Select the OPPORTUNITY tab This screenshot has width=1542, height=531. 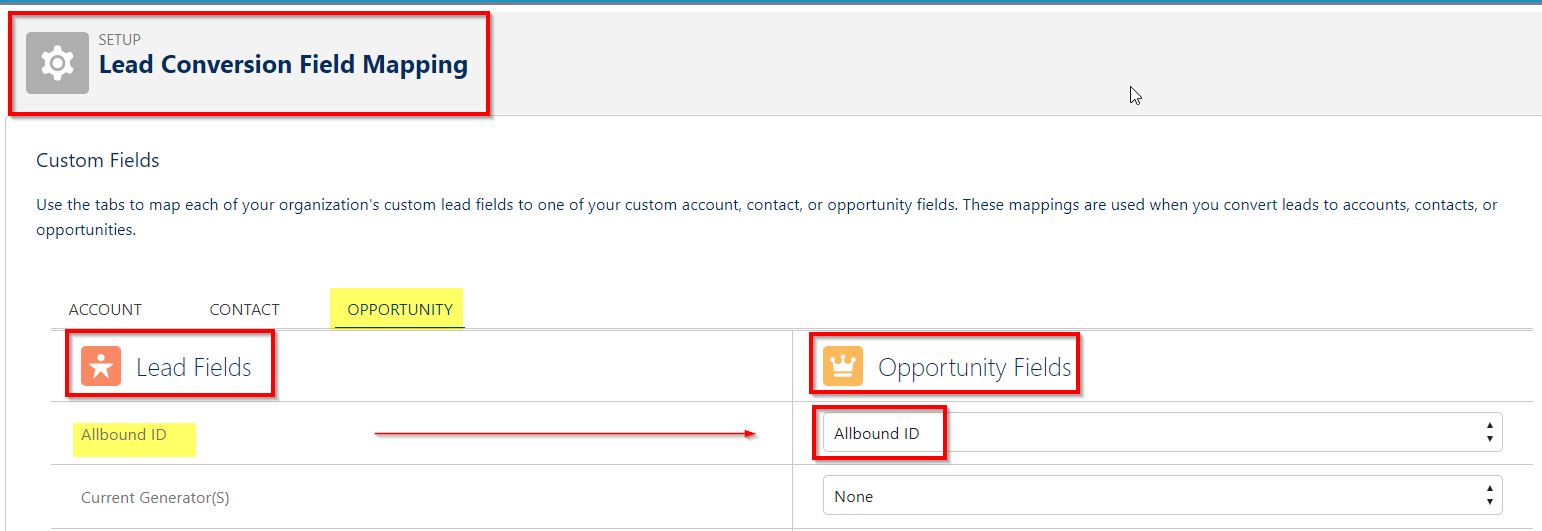pos(400,310)
